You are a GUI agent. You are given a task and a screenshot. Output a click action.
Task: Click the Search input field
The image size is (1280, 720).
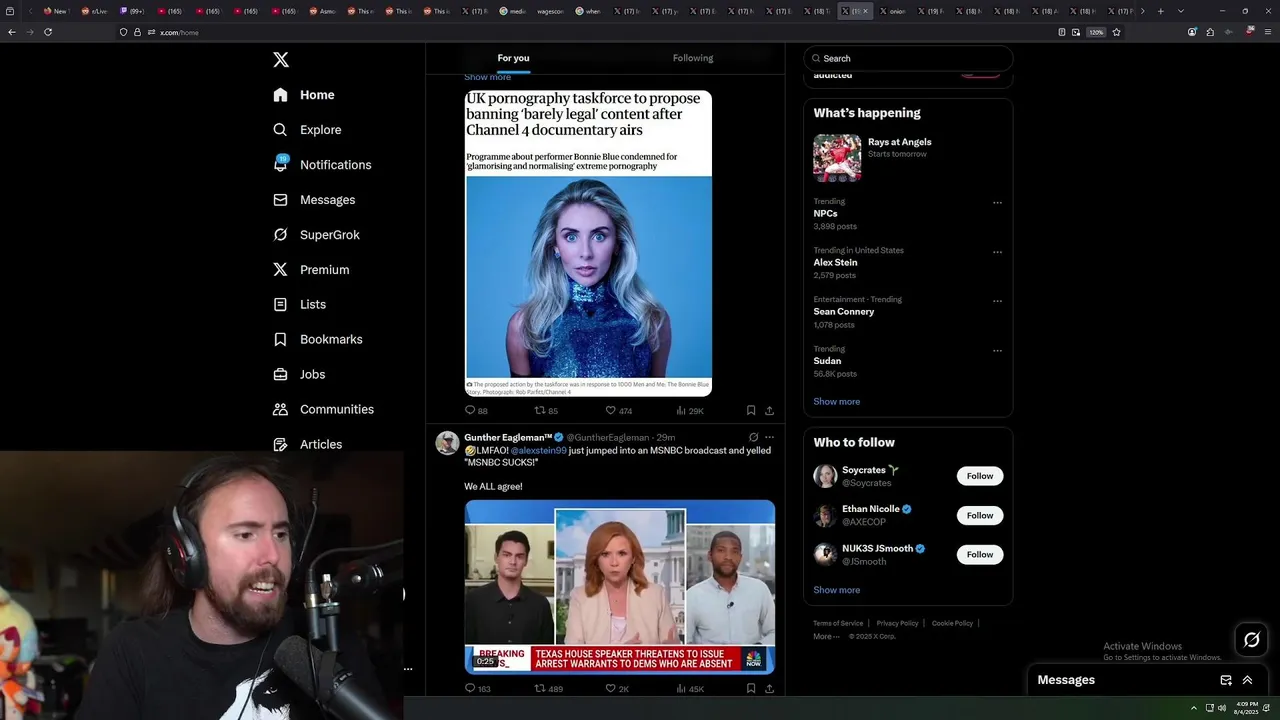tap(908, 58)
